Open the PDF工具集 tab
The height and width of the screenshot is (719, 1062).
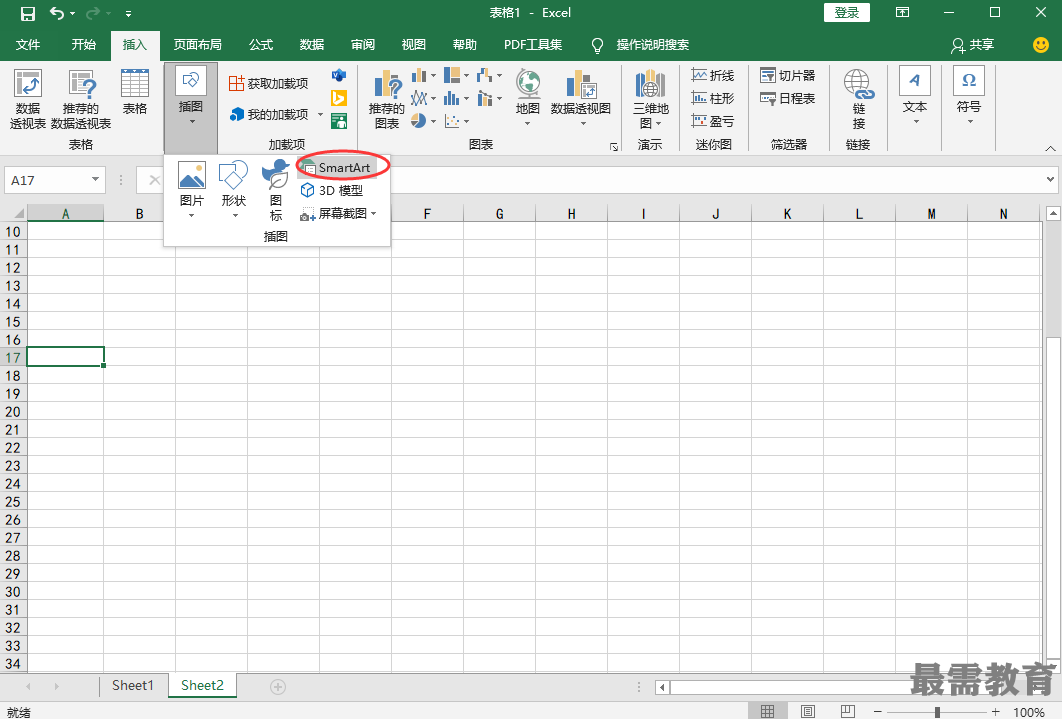(533, 45)
